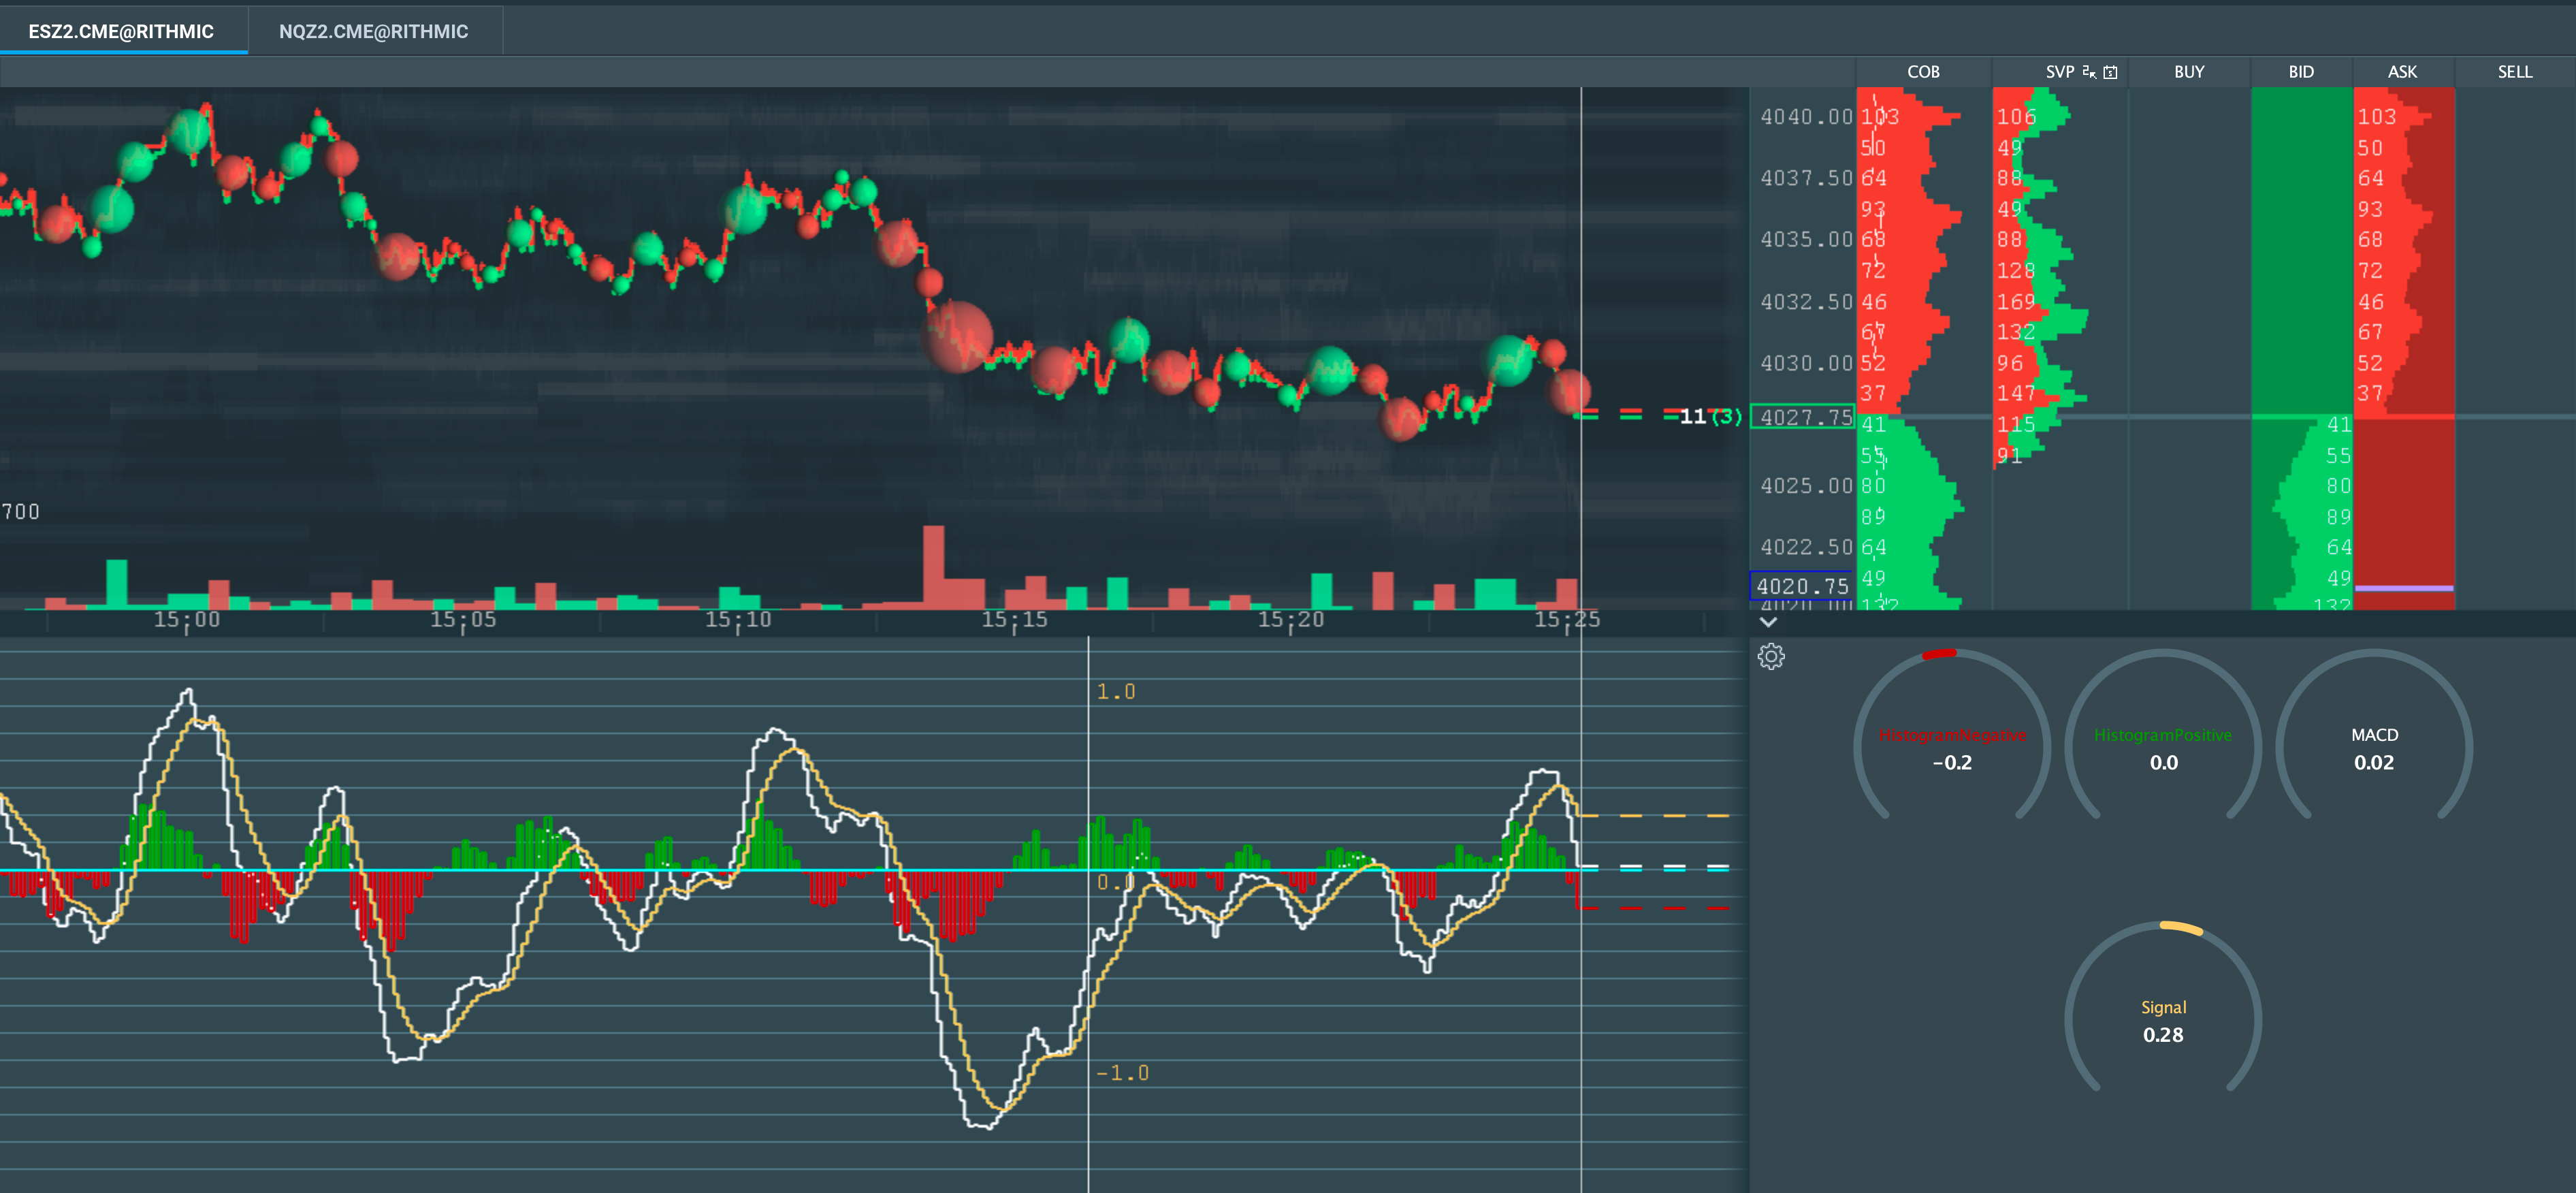The width and height of the screenshot is (2576, 1193).
Task: Click the BID column header
Action: pyautogui.click(x=2301, y=71)
